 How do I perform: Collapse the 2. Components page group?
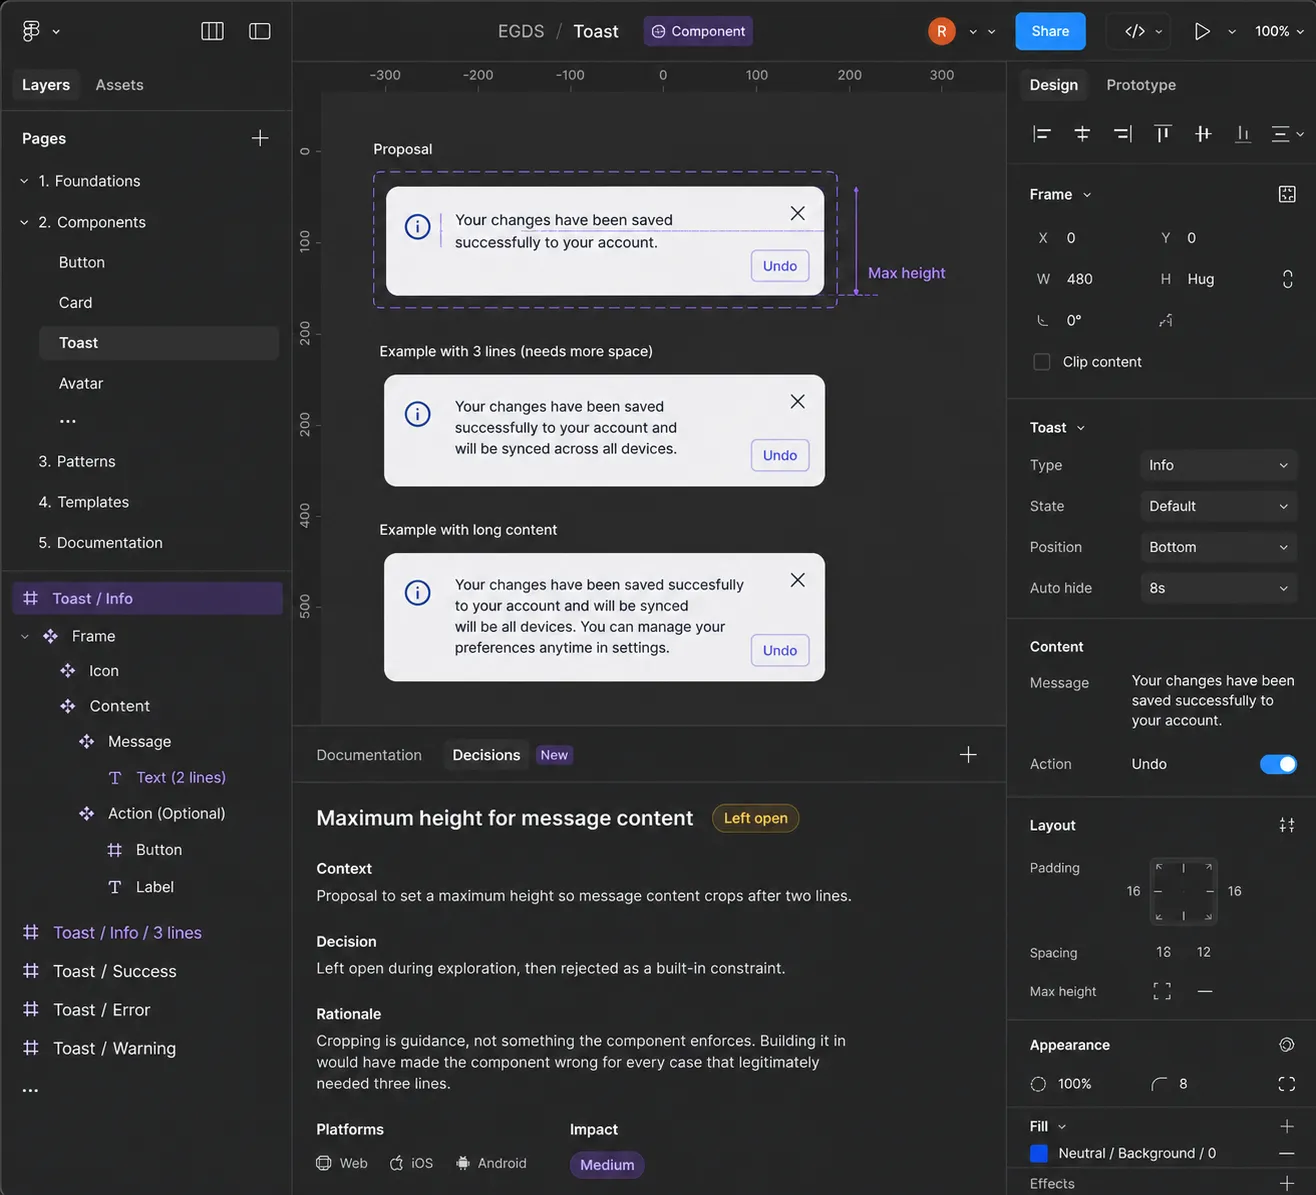click(24, 222)
